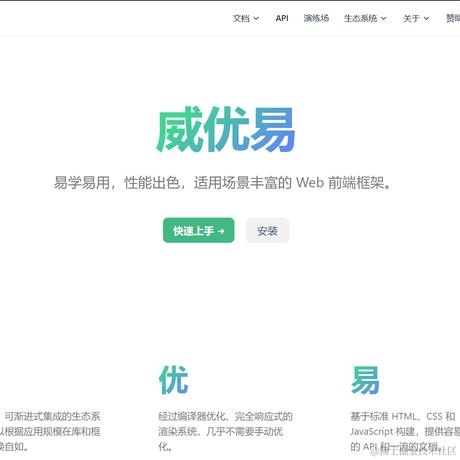Click the 安装 button
The width and height of the screenshot is (460, 460).
[x=267, y=230]
